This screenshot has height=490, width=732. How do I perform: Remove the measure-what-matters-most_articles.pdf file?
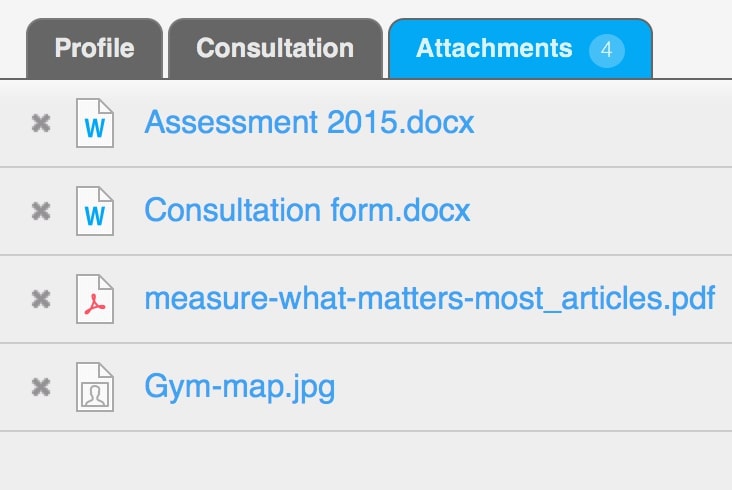tap(41, 299)
